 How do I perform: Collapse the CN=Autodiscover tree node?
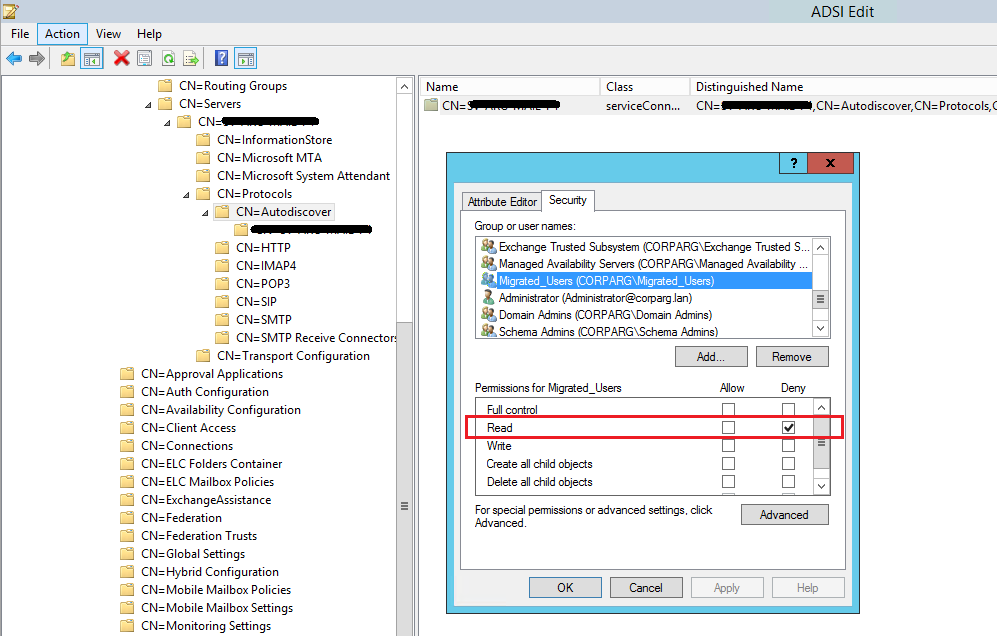click(x=205, y=212)
